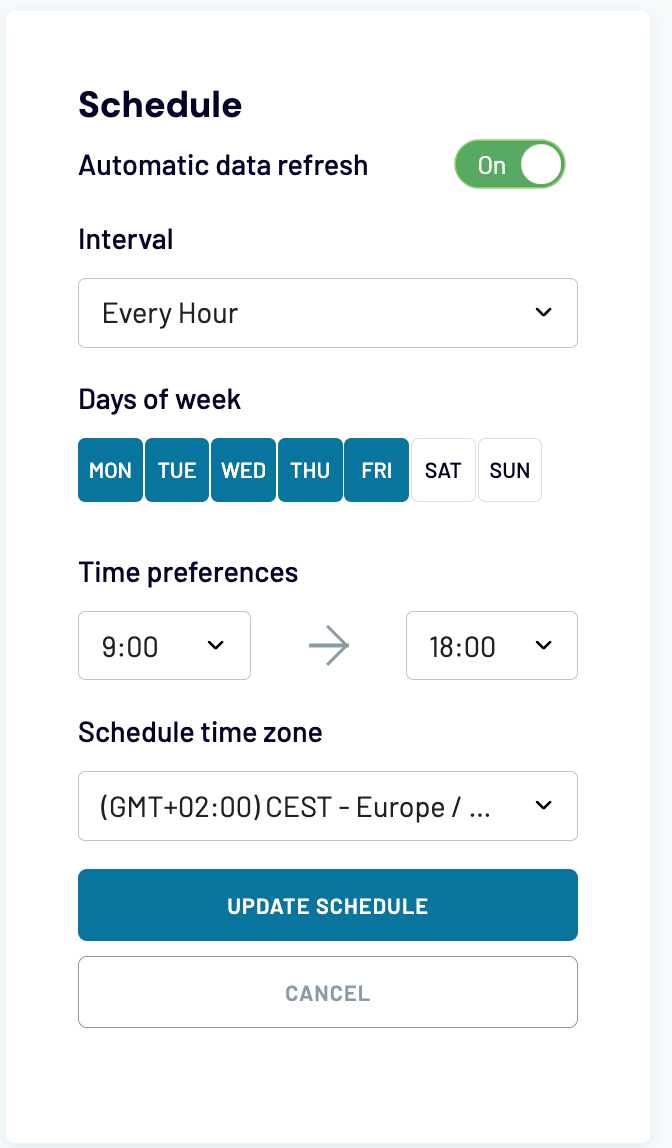Click the chevron on the 9:00 selector

coord(215,645)
